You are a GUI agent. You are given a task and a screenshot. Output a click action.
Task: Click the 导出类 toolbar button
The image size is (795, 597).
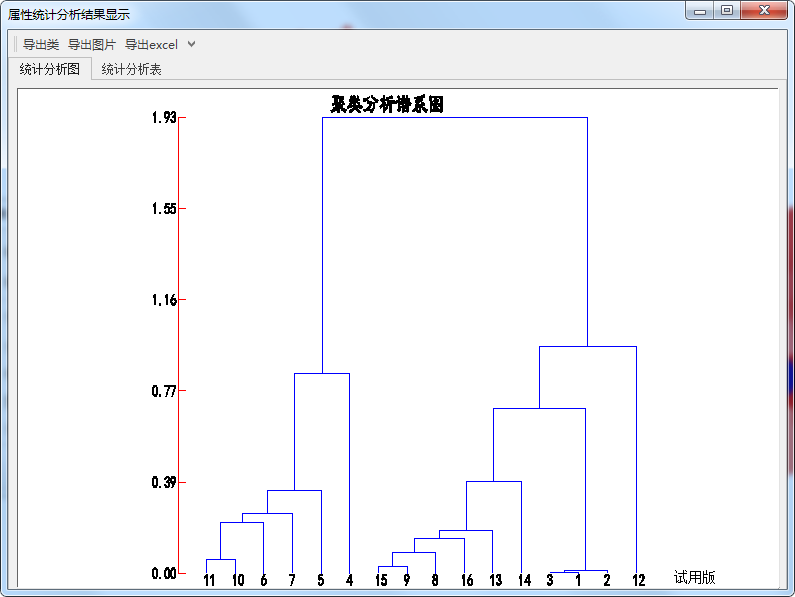(x=41, y=44)
